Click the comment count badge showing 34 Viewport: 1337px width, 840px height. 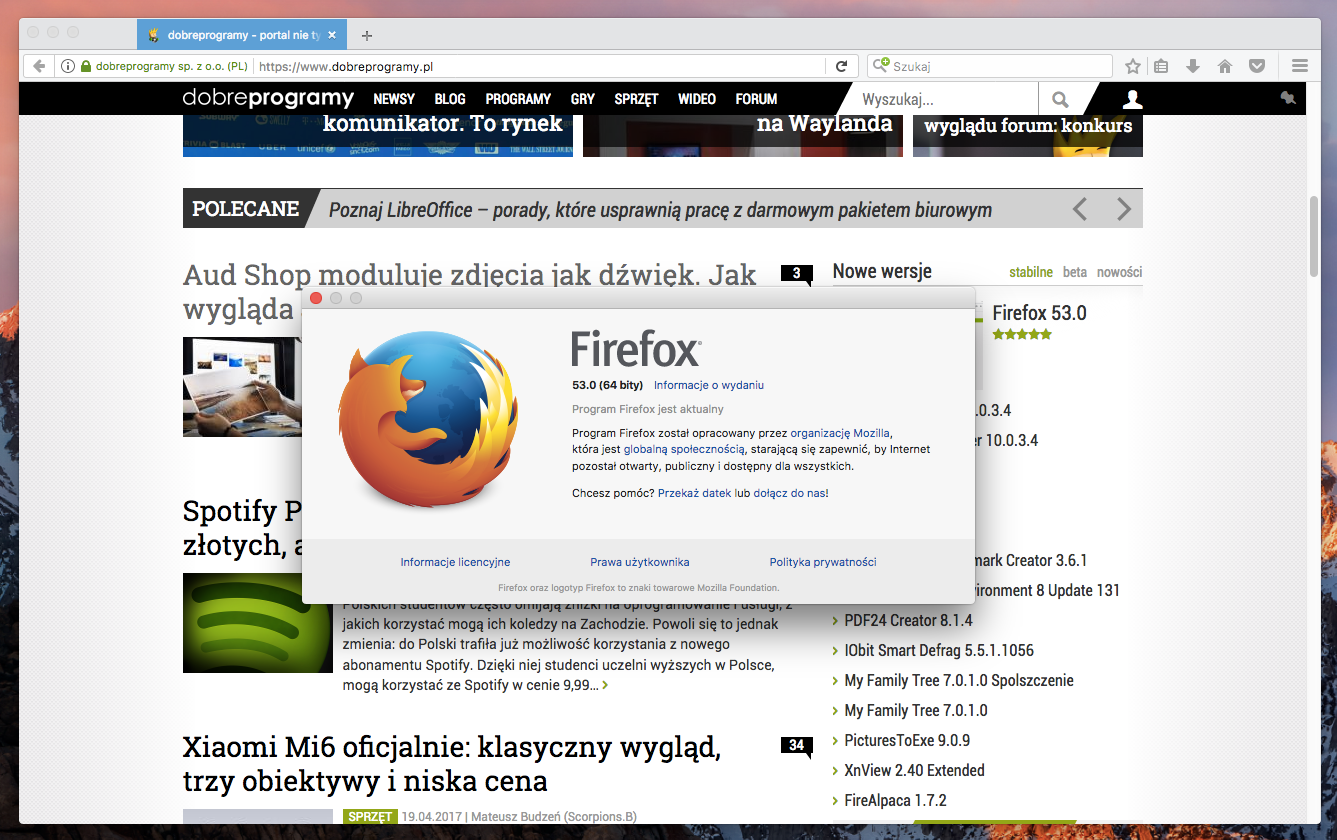[x=796, y=746]
